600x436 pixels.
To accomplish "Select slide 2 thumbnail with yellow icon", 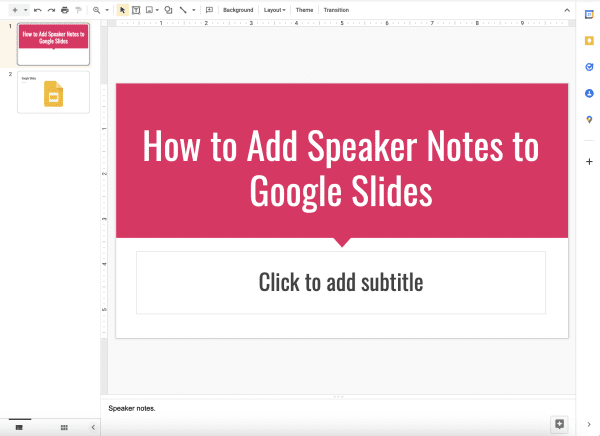I will (54, 92).
